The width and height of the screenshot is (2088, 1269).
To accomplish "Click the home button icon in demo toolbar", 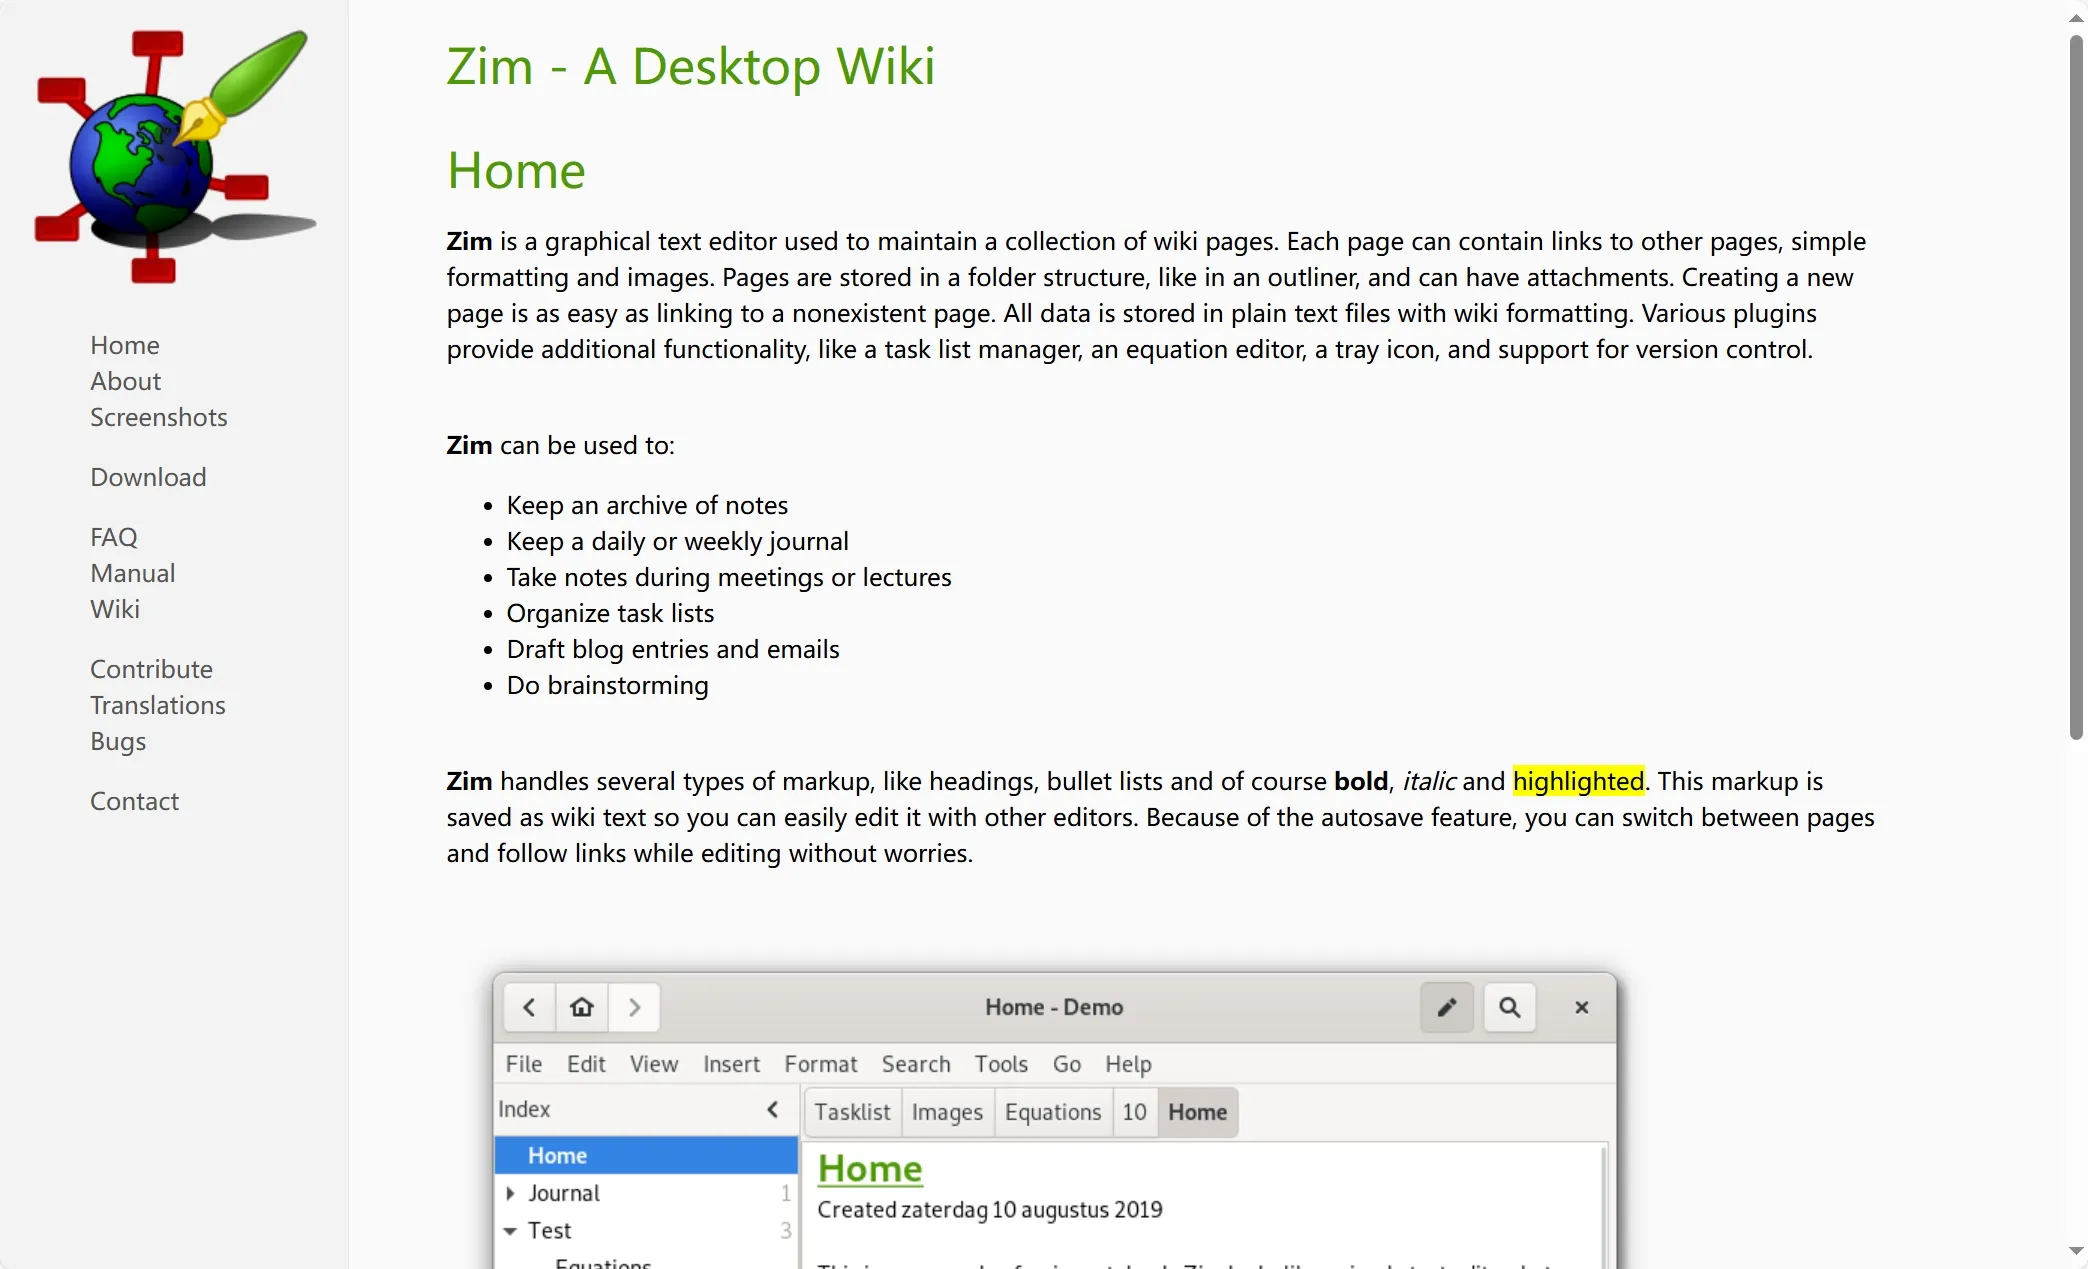I will pyautogui.click(x=582, y=1007).
